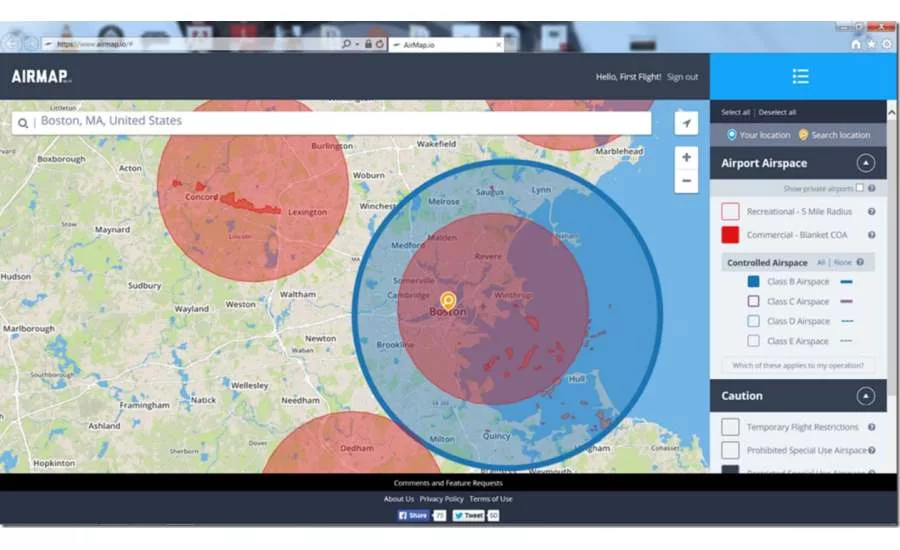Click the Framingham label on the map
The height and width of the screenshot is (550, 900).
coord(144,405)
